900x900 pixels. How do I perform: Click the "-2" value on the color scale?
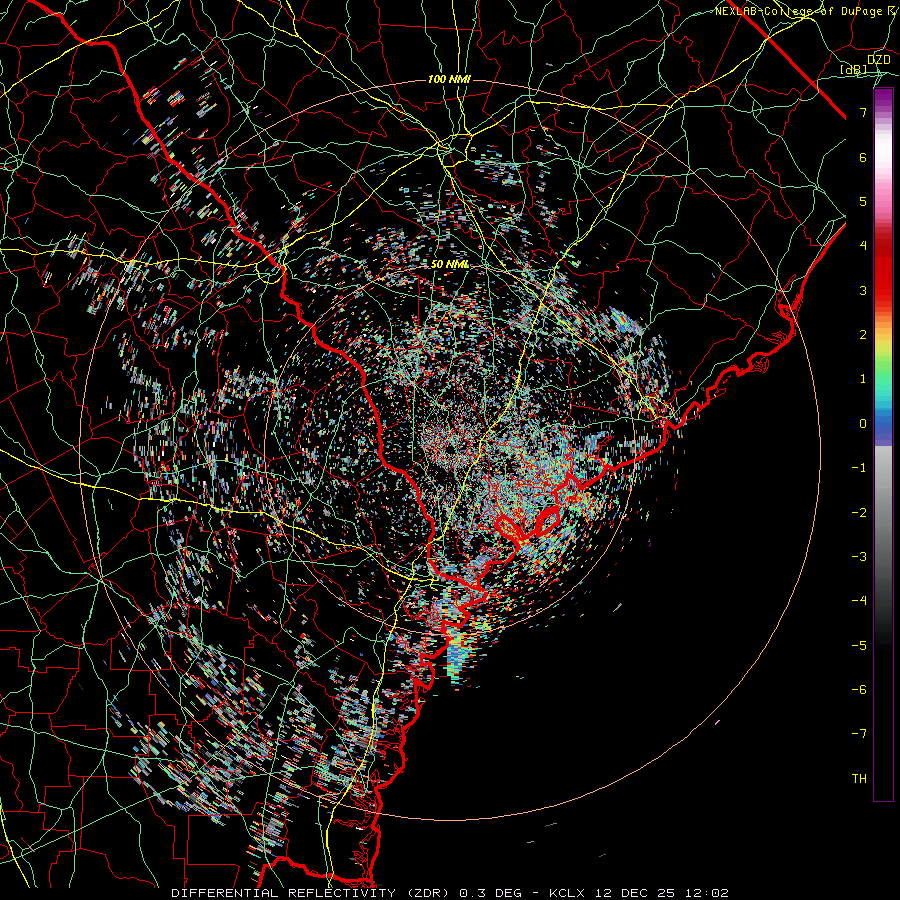[x=859, y=512]
